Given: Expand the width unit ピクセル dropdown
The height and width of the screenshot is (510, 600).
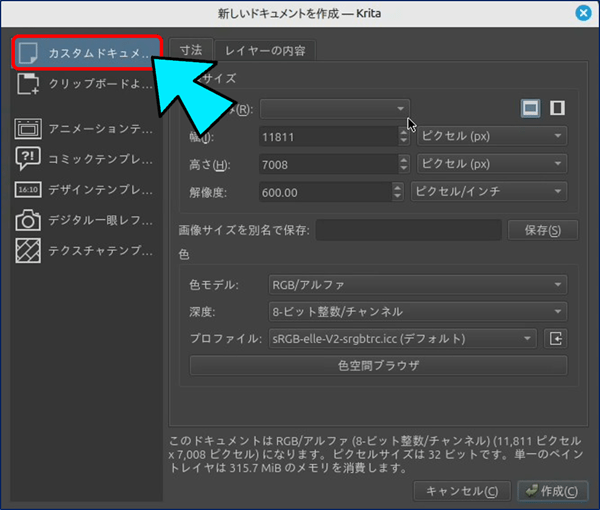Looking at the screenshot, I should pyautogui.click(x=489, y=136).
